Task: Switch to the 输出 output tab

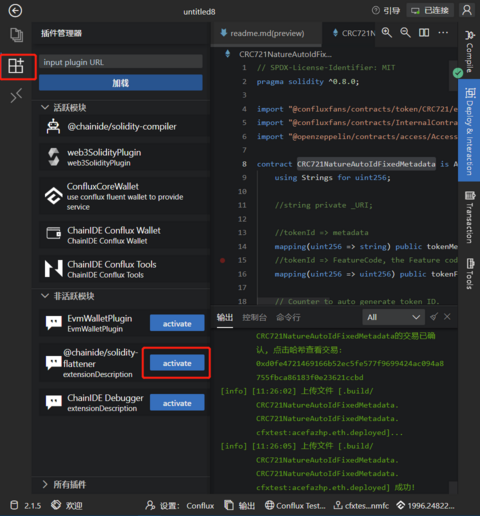Action: point(225,317)
